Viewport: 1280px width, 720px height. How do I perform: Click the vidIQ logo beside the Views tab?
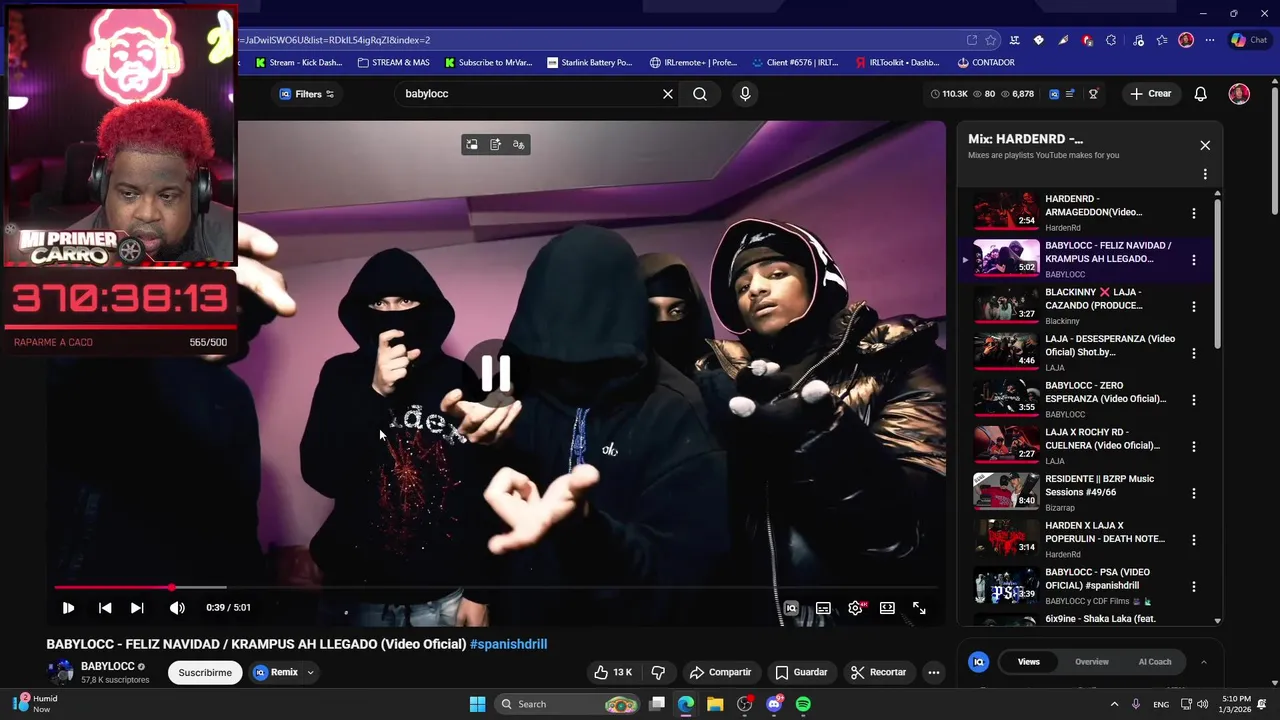point(979,662)
